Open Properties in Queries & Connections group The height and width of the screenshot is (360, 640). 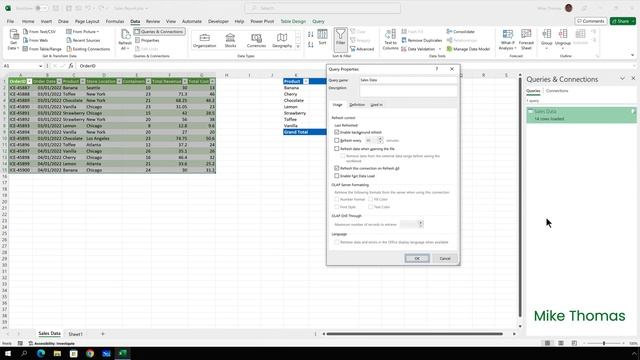pos(147,40)
